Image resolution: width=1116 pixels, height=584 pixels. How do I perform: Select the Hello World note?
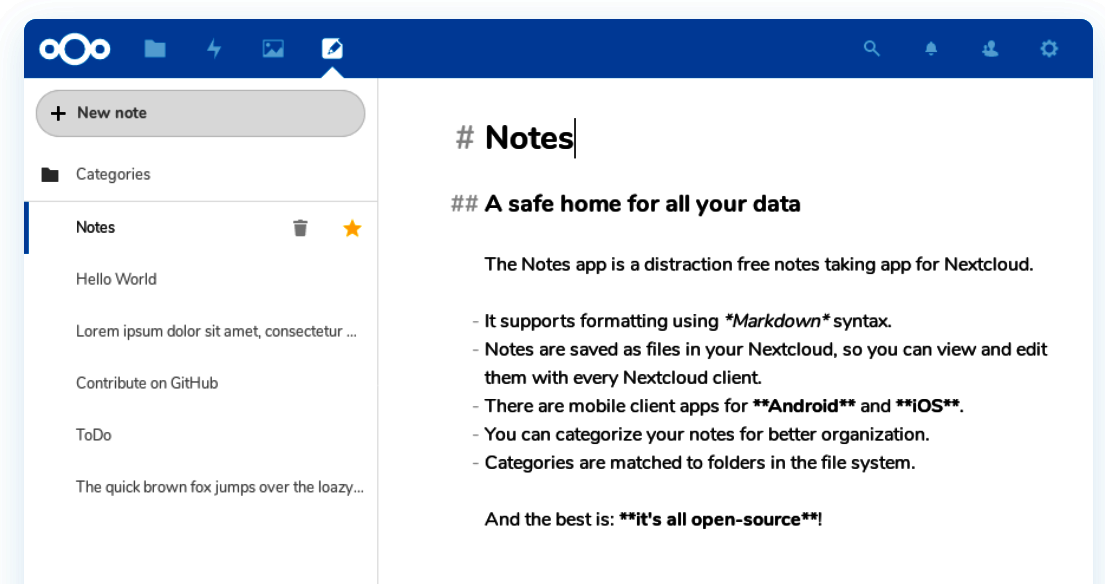pyautogui.click(x=115, y=279)
